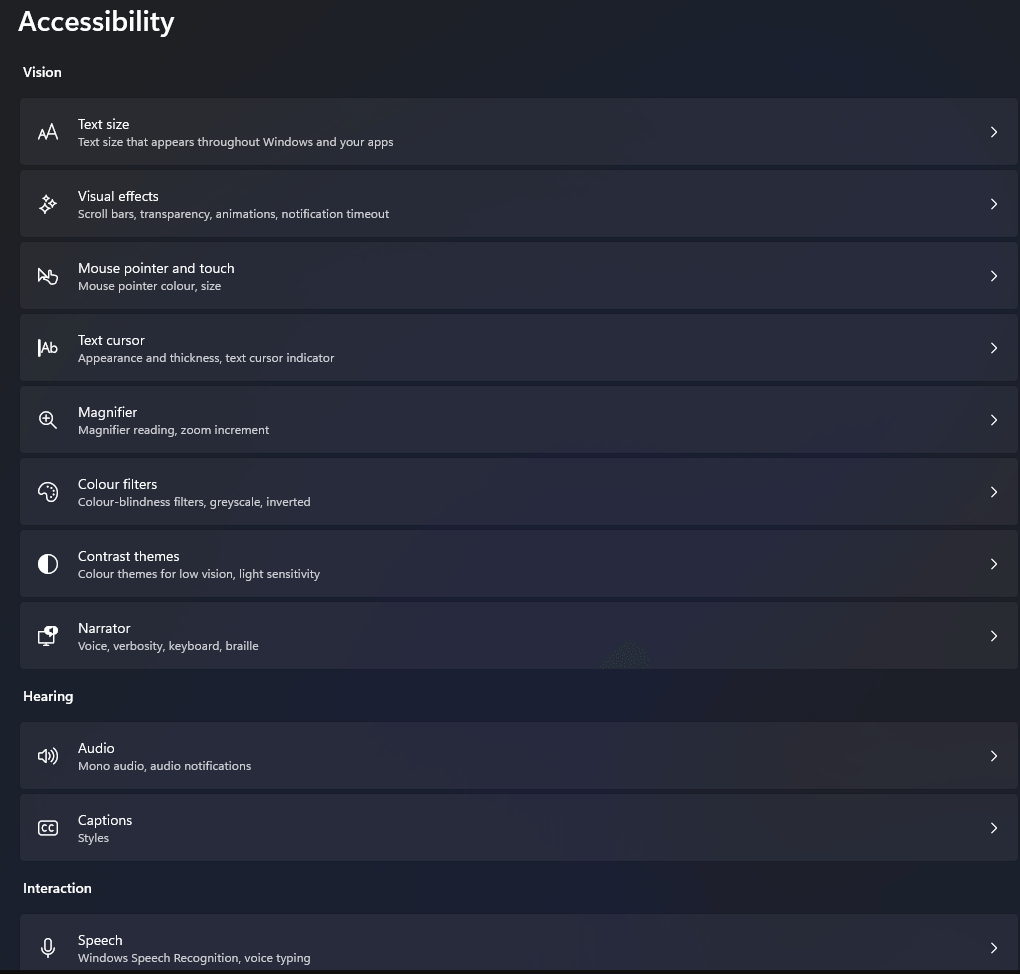1020x974 pixels.
Task: Expand Magnifier using its chevron arrow
Action: [993, 420]
